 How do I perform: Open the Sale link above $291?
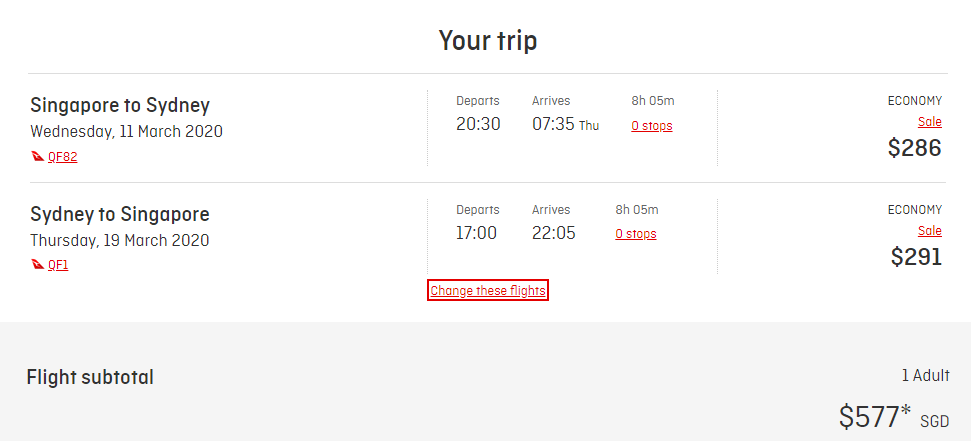[930, 231]
